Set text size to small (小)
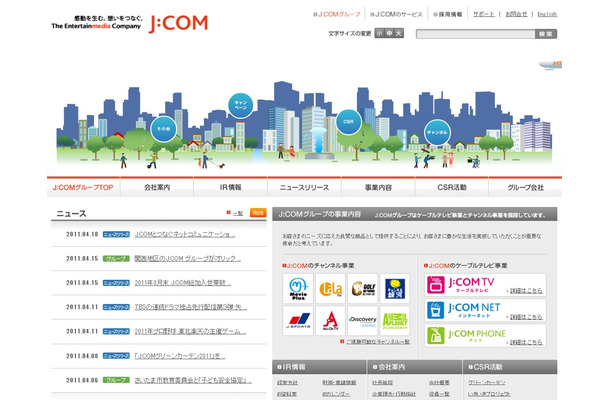The width and height of the screenshot is (610, 400). pos(380,33)
